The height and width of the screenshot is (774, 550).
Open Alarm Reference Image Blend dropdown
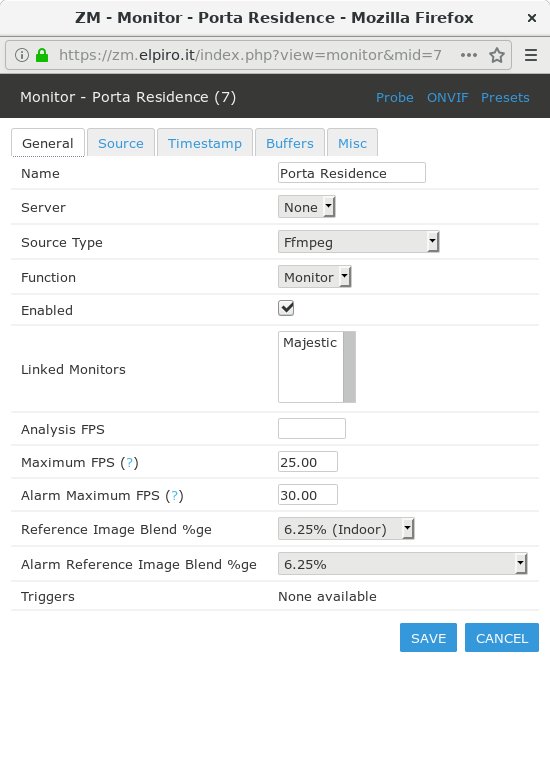click(x=403, y=564)
